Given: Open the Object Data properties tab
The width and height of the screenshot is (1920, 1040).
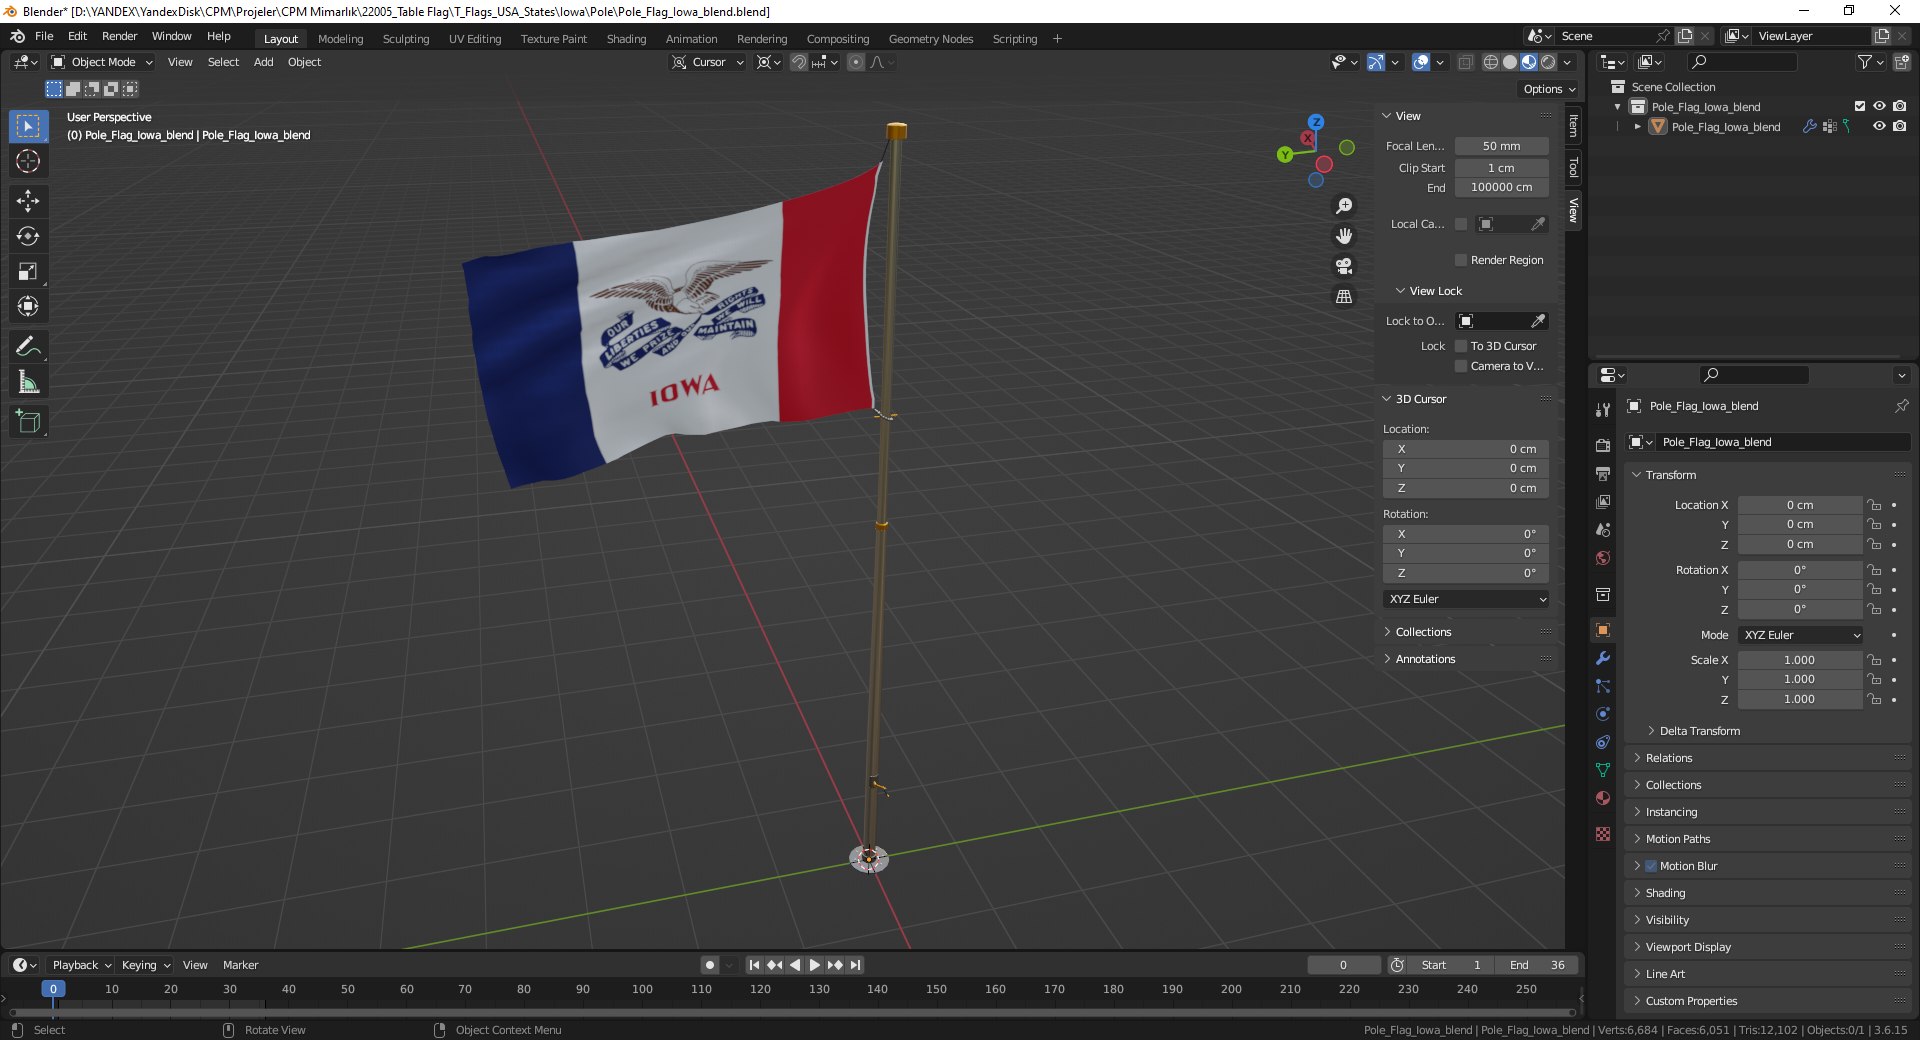Looking at the screenshot, I should point(1603,770).
